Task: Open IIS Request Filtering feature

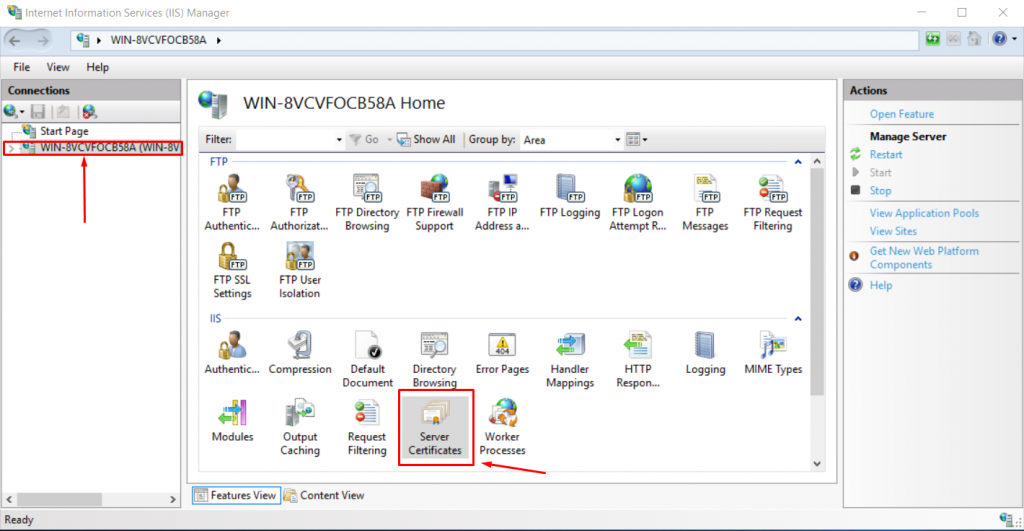Action: 367,427
